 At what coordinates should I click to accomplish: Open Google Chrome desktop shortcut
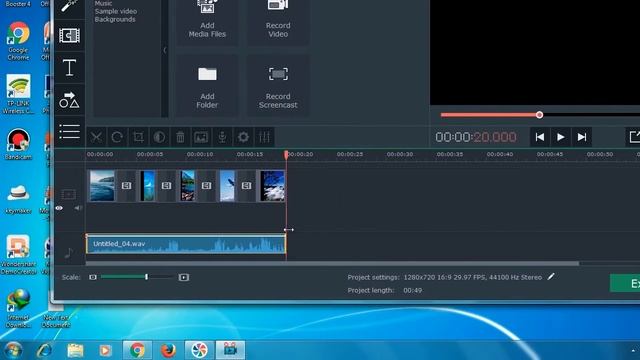(18, 42)
